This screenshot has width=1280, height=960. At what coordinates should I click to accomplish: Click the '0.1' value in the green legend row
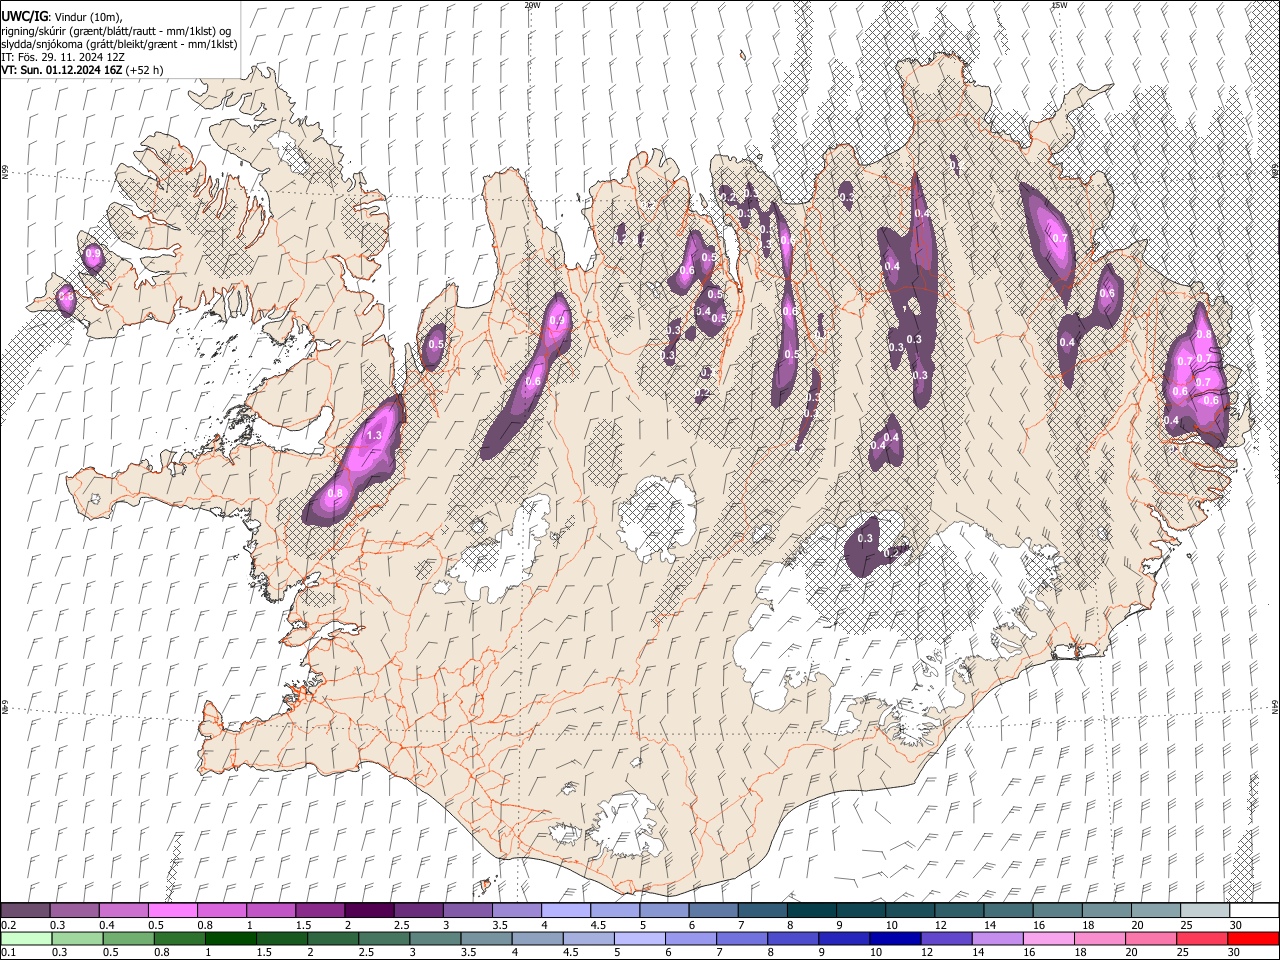pyautogui.click(x=8, y=953)
